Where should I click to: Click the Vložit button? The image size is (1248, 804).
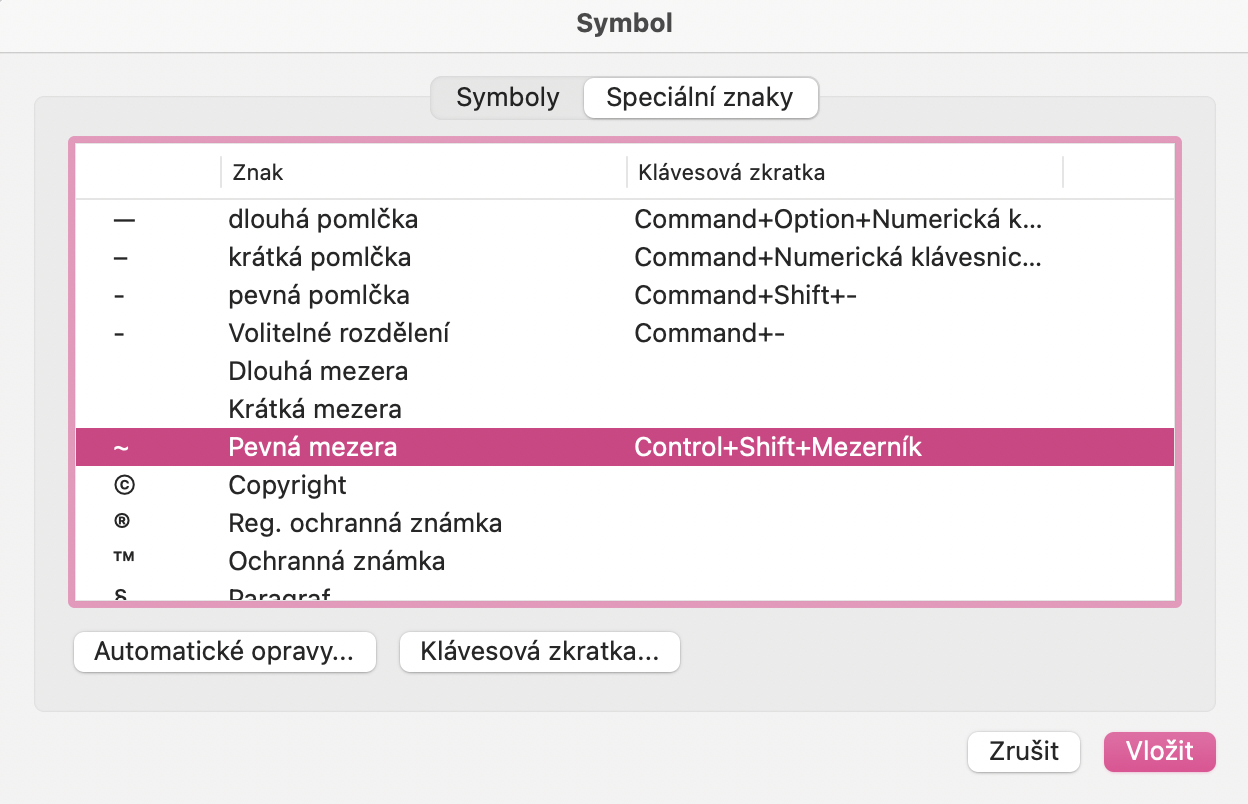[x=1159, y=751]
